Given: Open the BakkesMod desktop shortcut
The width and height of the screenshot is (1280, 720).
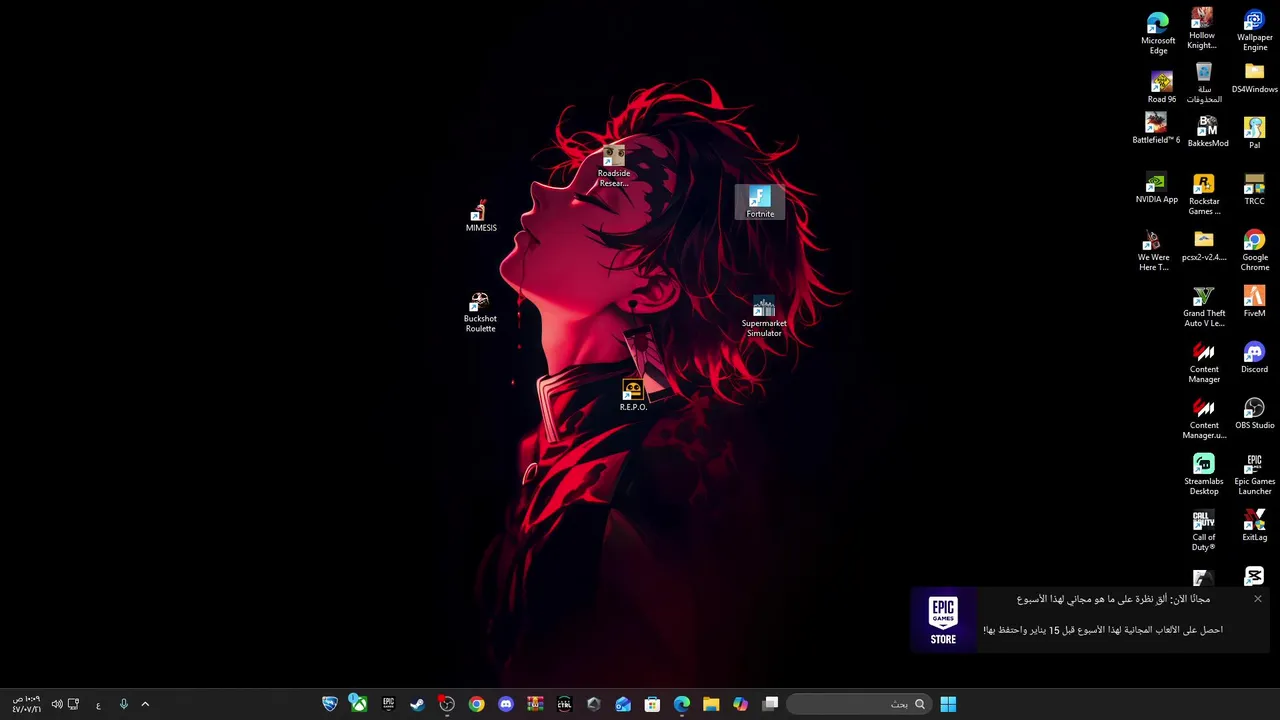Looking at the screenshot, I should tap(1207, 132).
